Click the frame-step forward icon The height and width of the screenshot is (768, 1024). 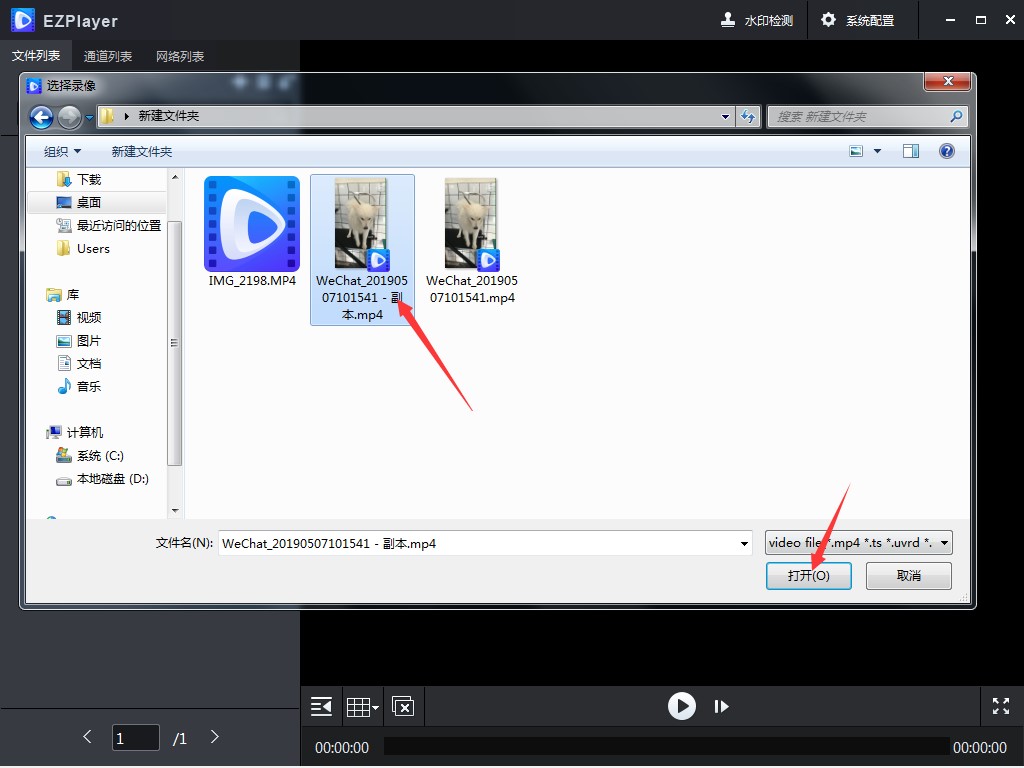tap(722, 706)
